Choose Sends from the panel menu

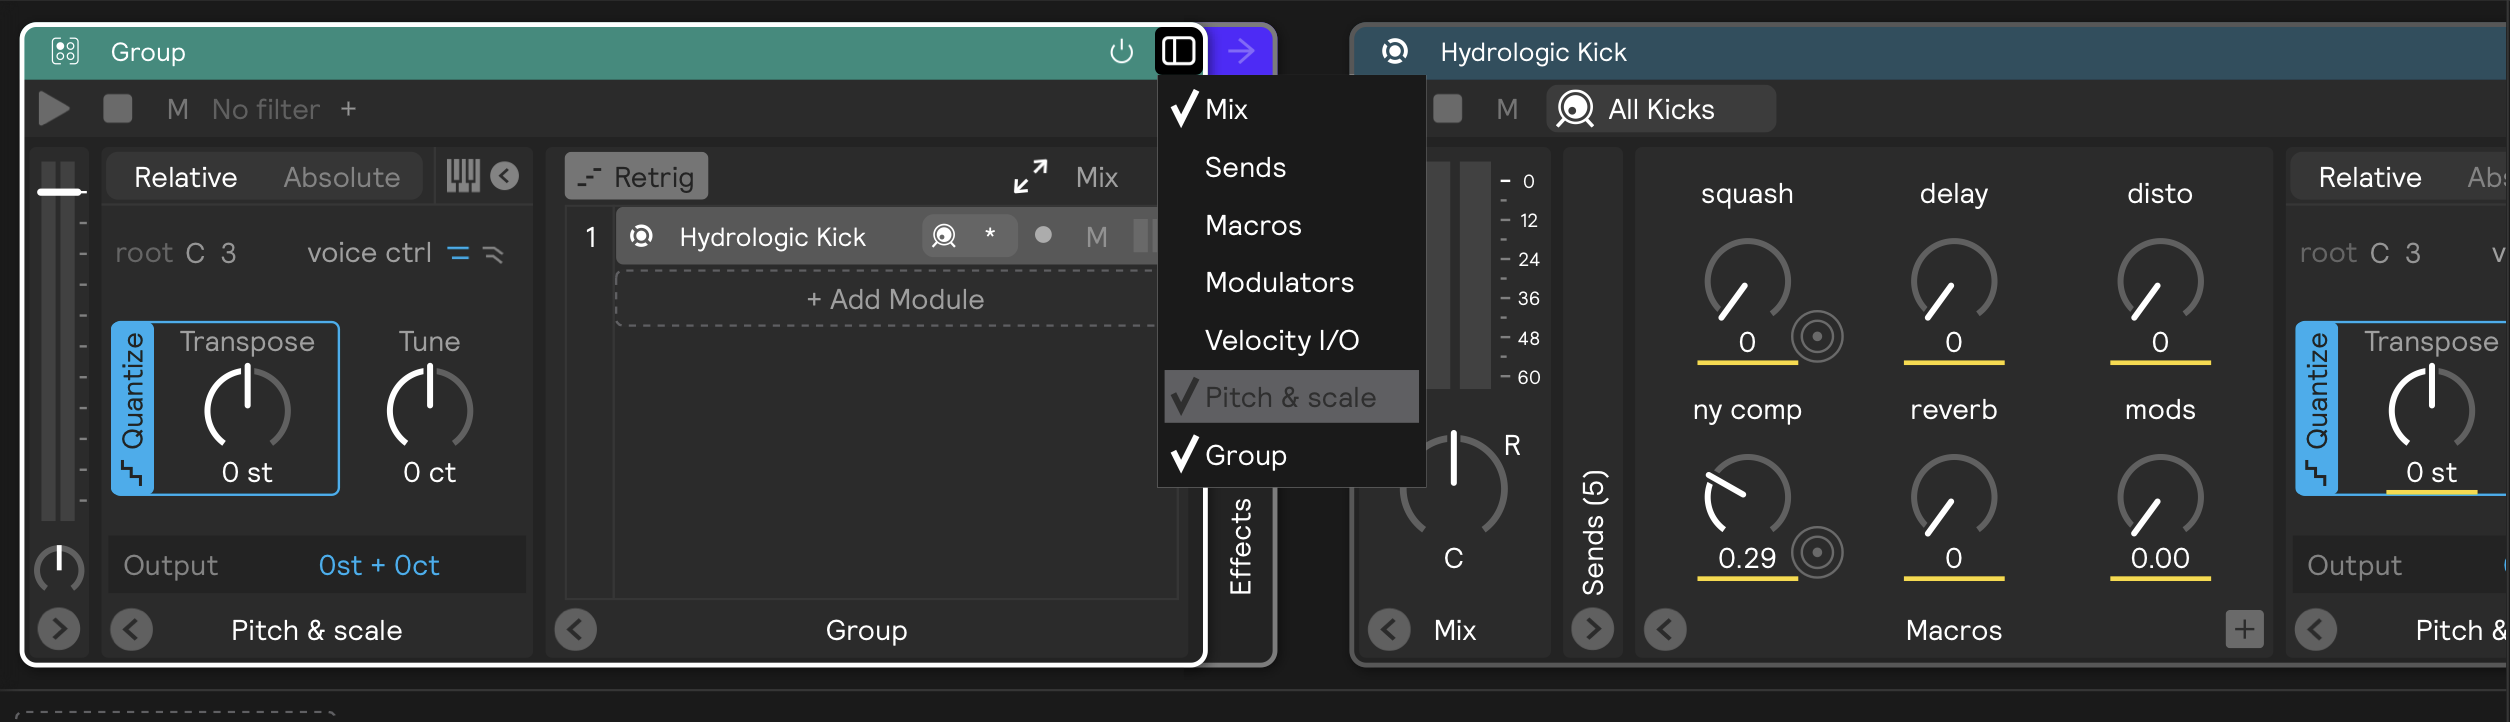coord(1292,167)
